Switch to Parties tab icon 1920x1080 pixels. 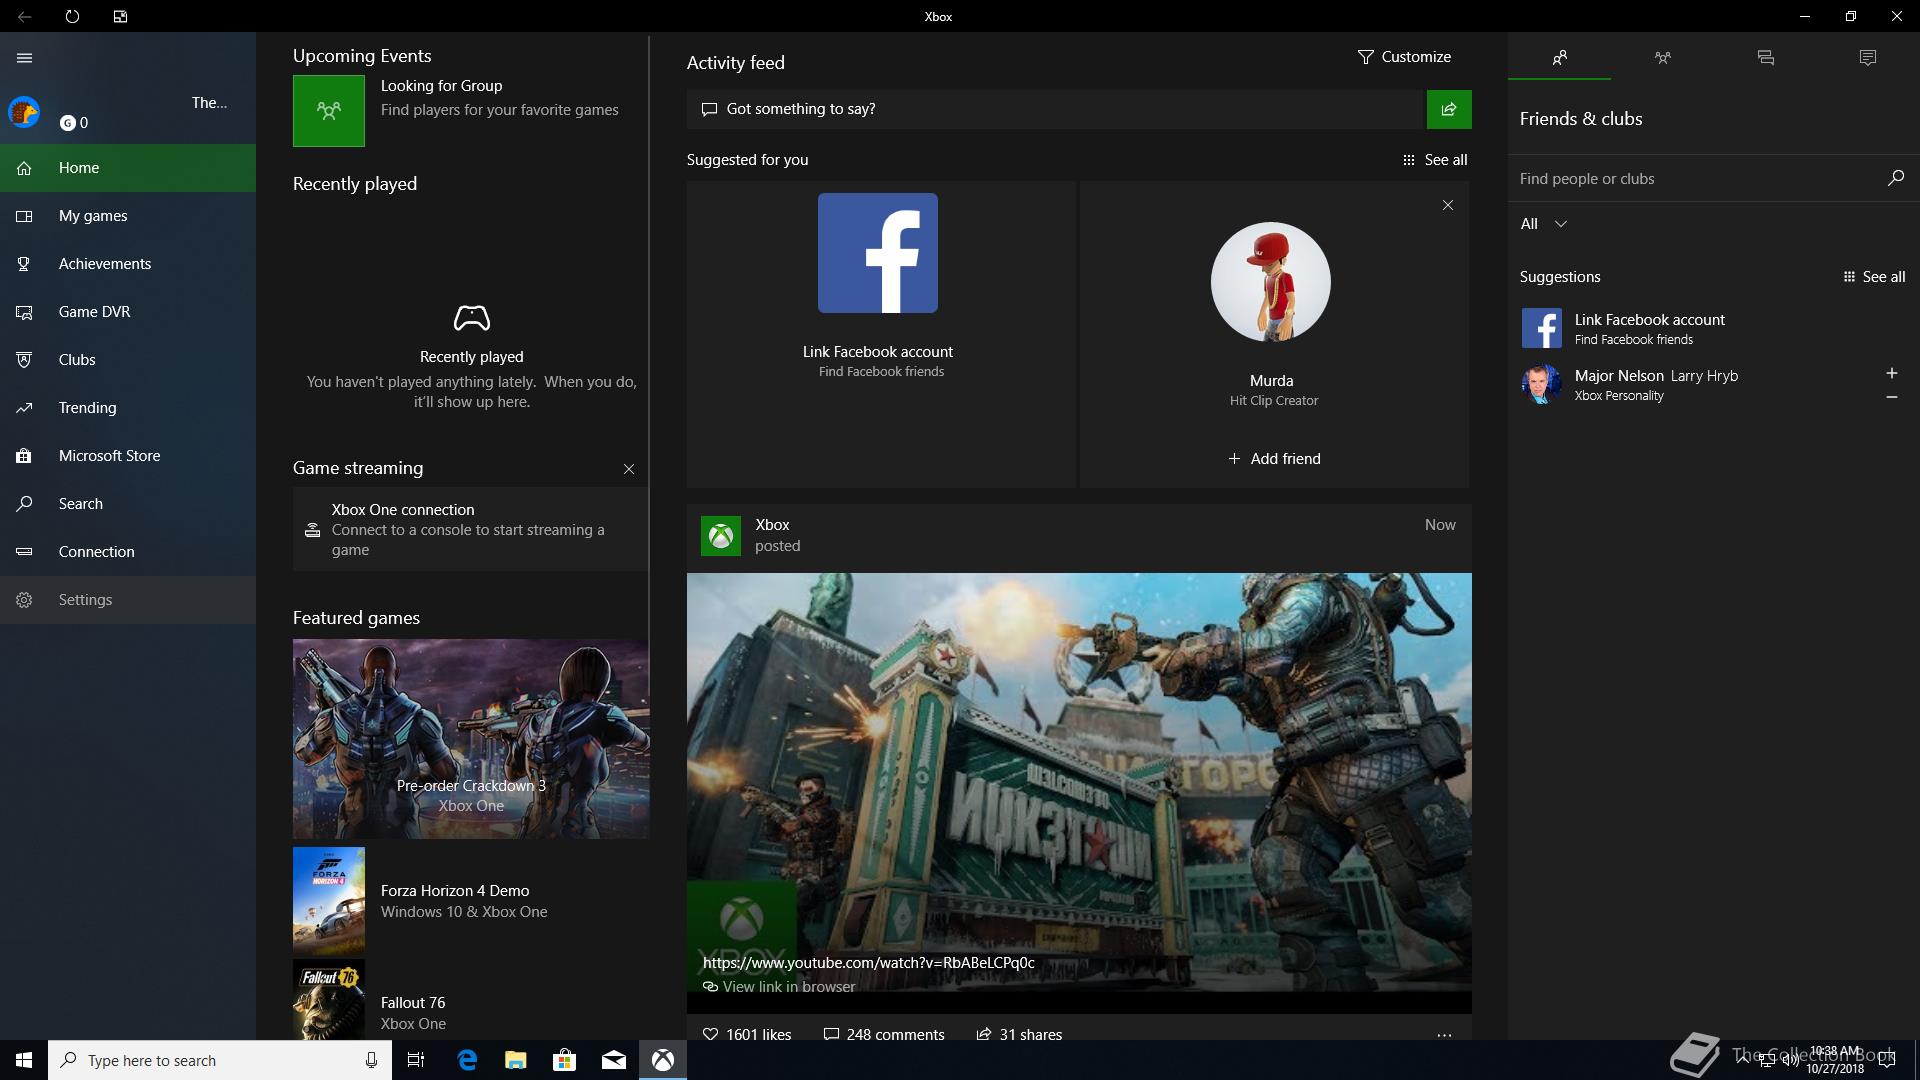[x=1663, y=58]
